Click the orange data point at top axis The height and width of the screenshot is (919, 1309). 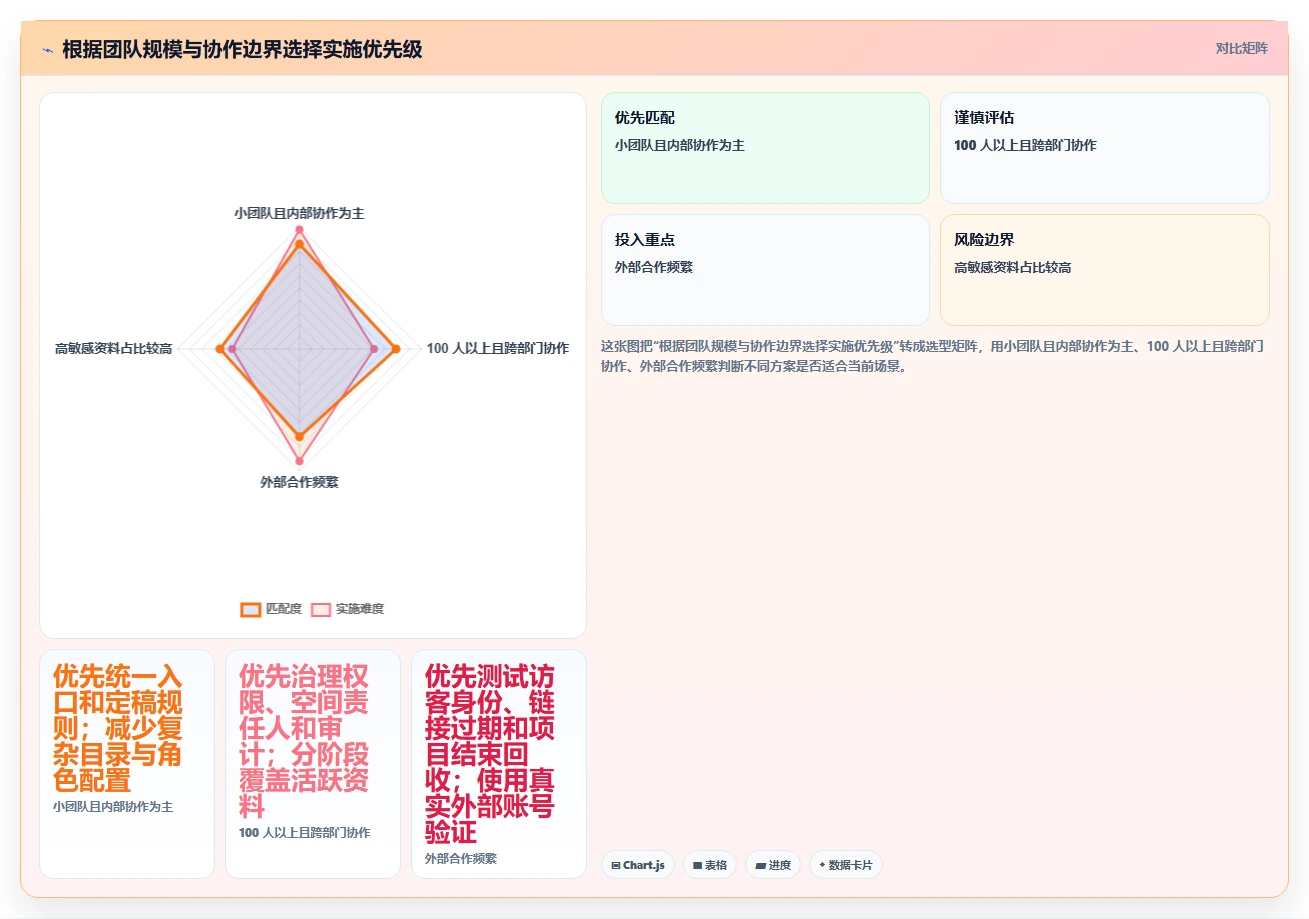point(299,243)
